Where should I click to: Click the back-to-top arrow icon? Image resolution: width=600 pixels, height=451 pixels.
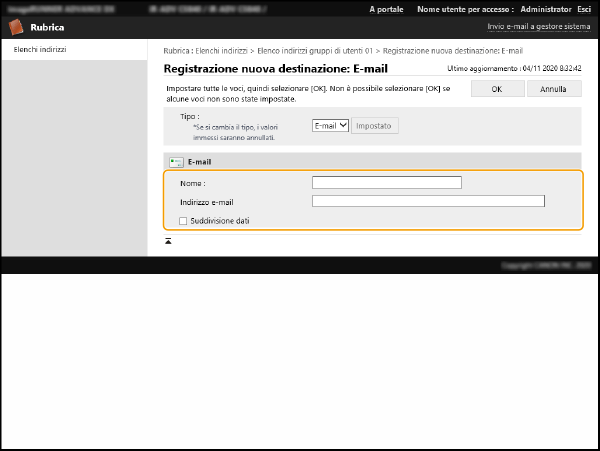point(169,241)
